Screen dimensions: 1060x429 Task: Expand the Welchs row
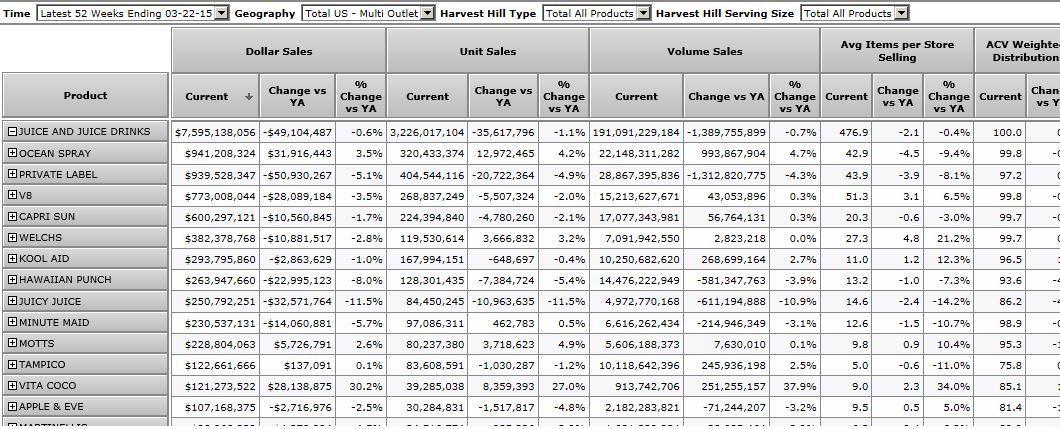pyautogui.click(x=12, y=238)
